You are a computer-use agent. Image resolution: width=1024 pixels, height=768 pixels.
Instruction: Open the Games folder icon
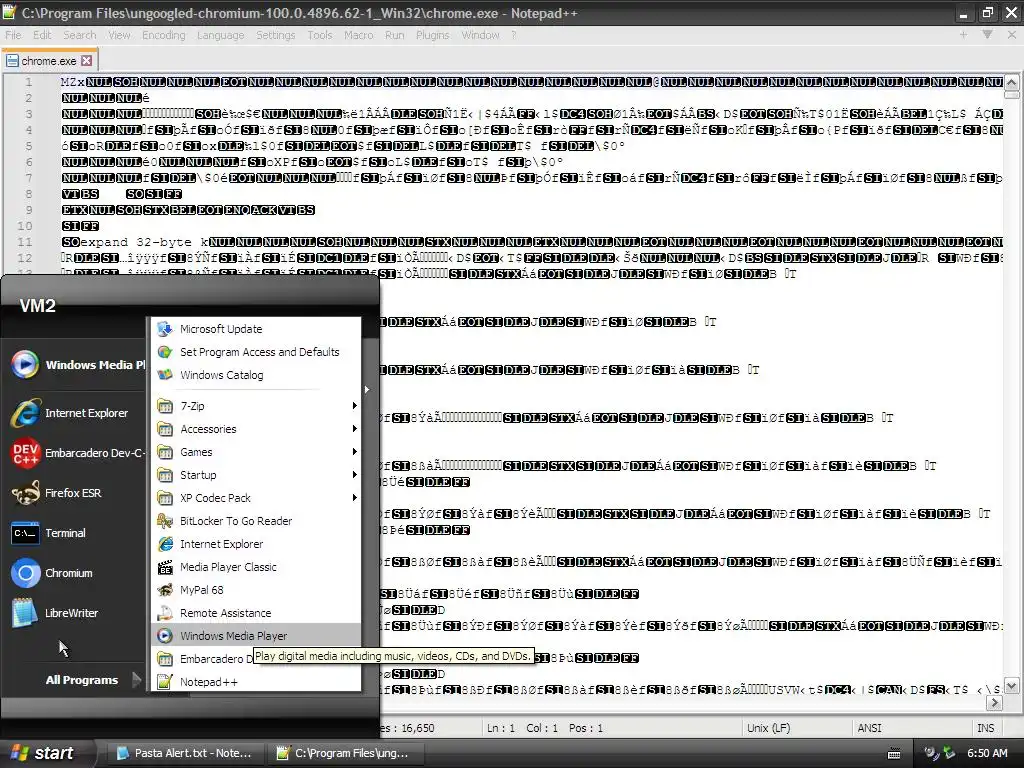(x=165, y=452)
